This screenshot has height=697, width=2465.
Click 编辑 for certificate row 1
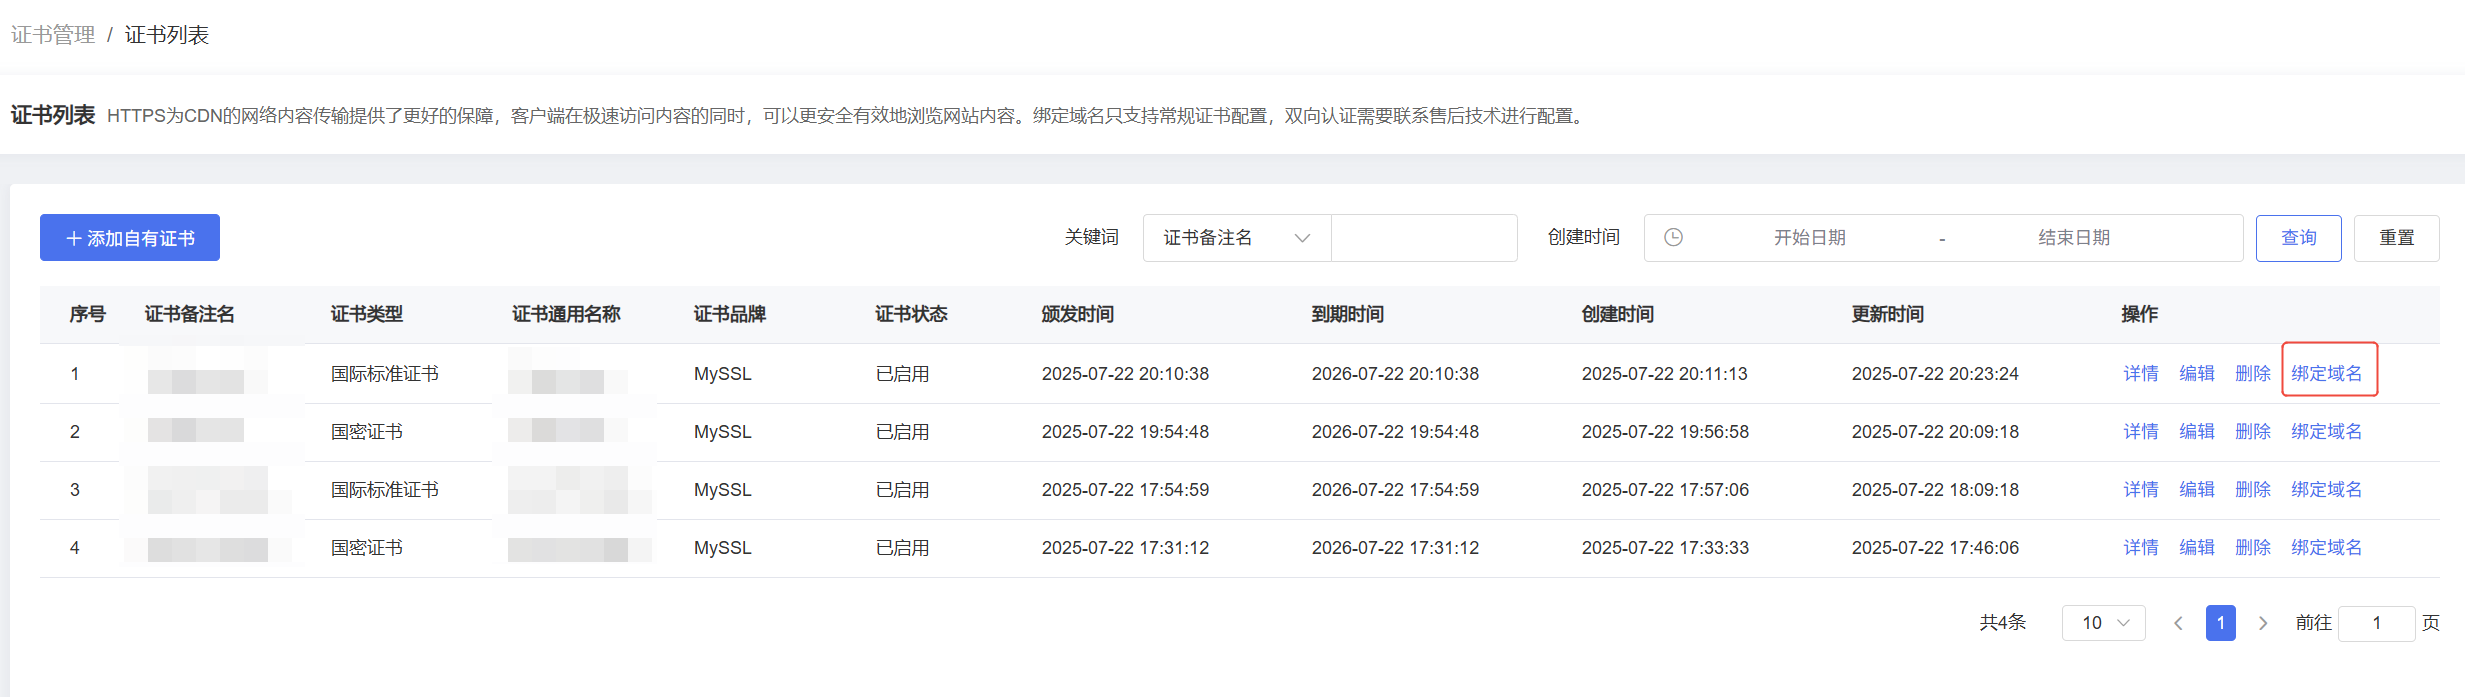[x=2197, y=374]
